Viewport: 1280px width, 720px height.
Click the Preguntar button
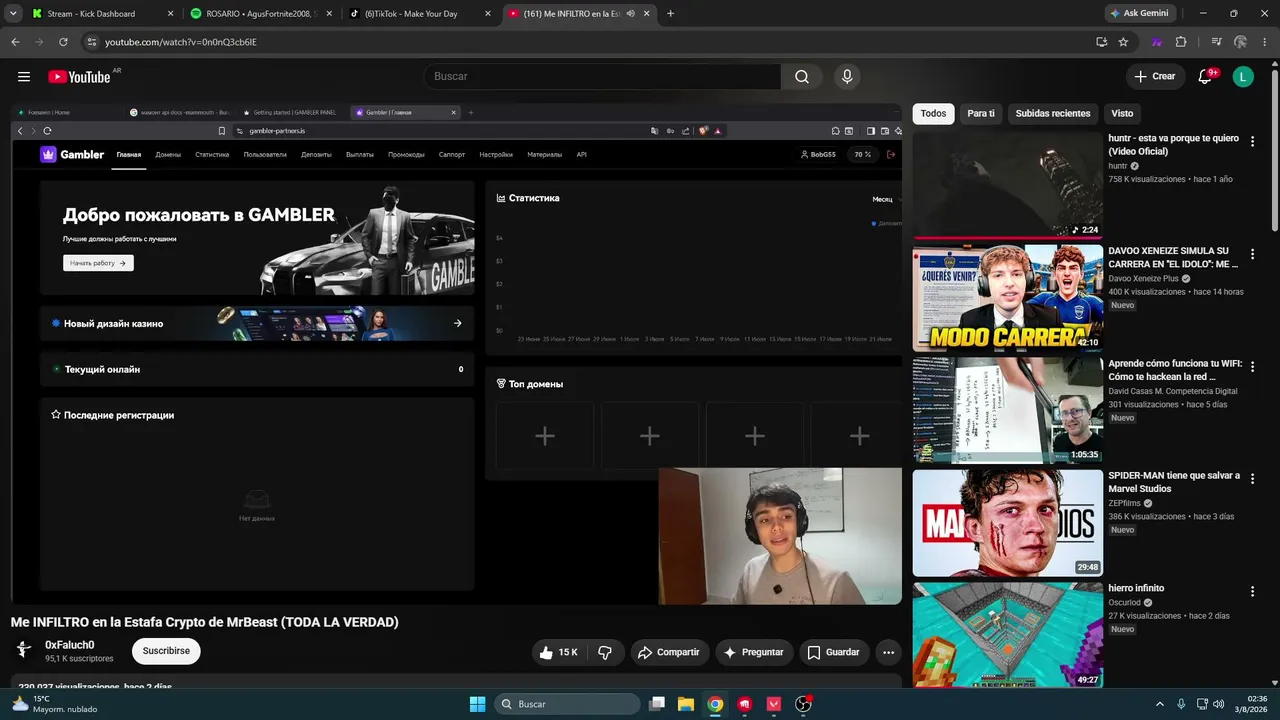(754, 652)
